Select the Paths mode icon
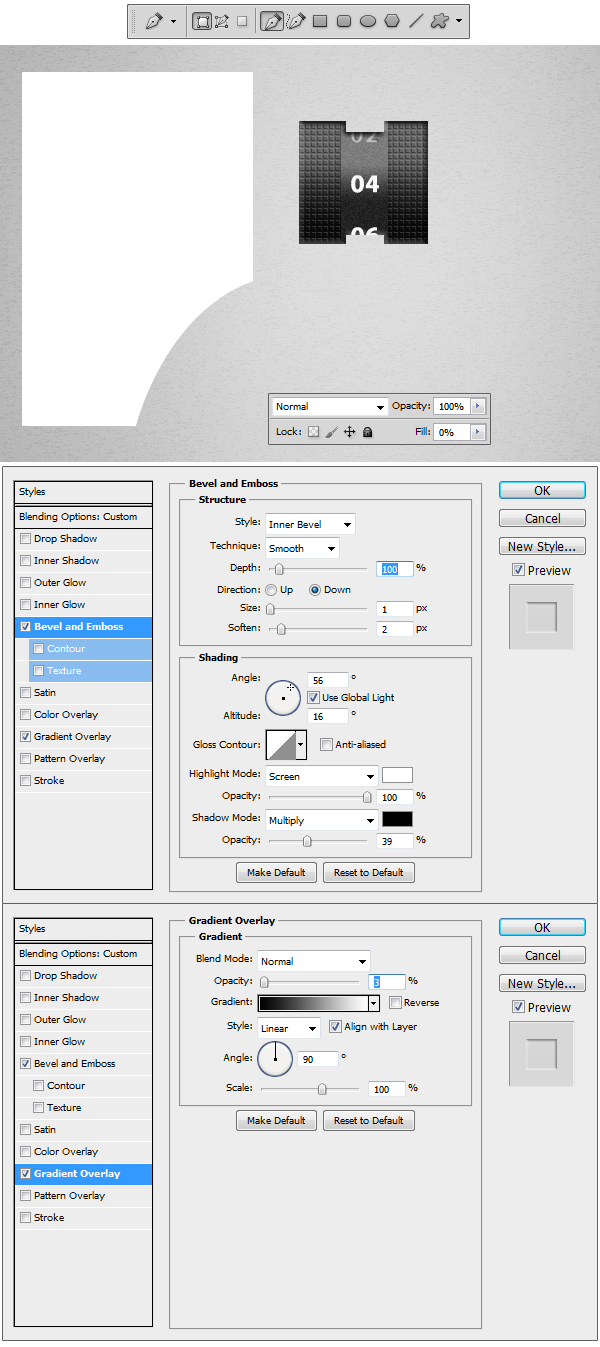This screenshot has height=1347, width=600. click(222, 21)
